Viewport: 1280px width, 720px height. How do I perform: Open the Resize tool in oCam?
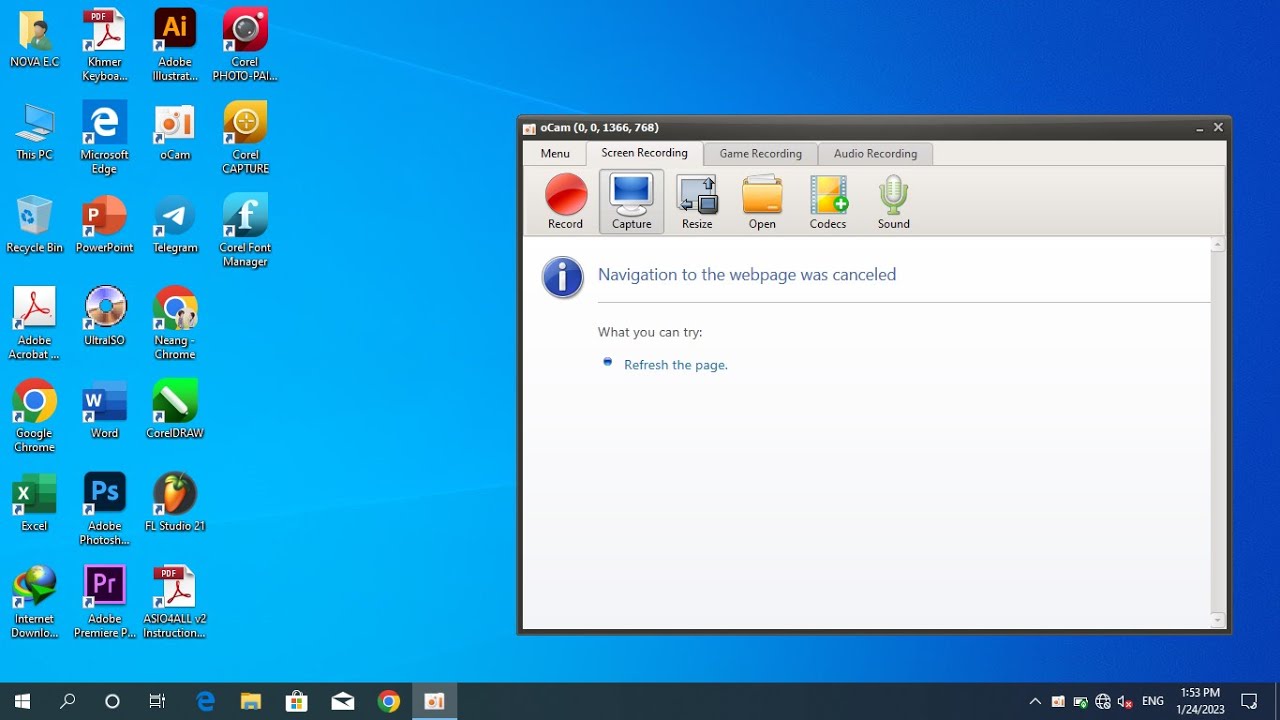coord(697,202)
